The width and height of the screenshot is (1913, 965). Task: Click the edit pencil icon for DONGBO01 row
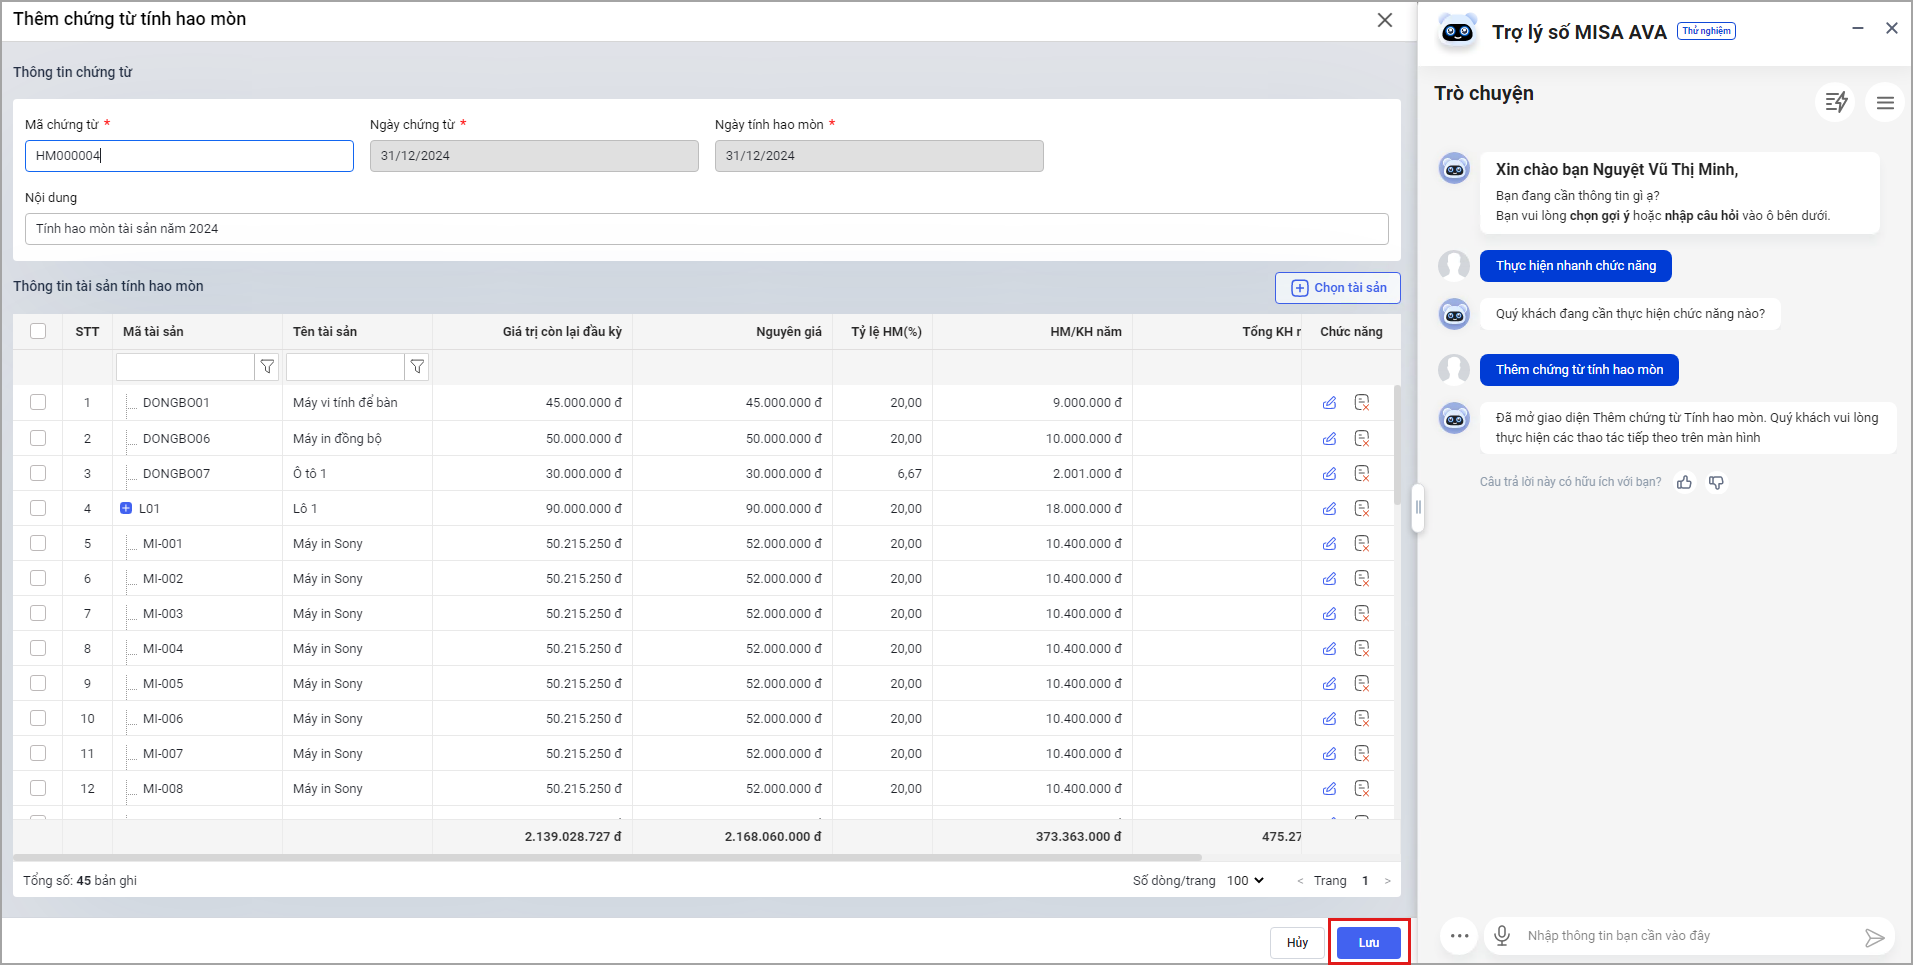[x=1329, y=403]
